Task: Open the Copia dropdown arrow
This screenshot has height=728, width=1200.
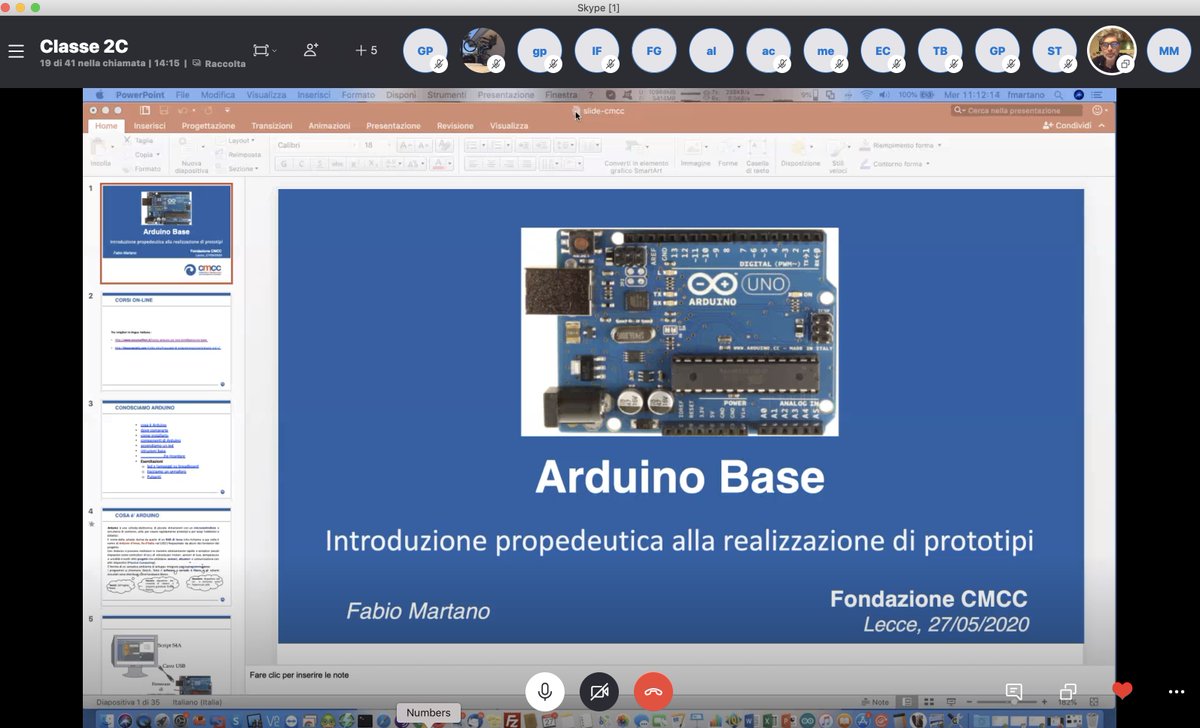Action: (158, 155)
